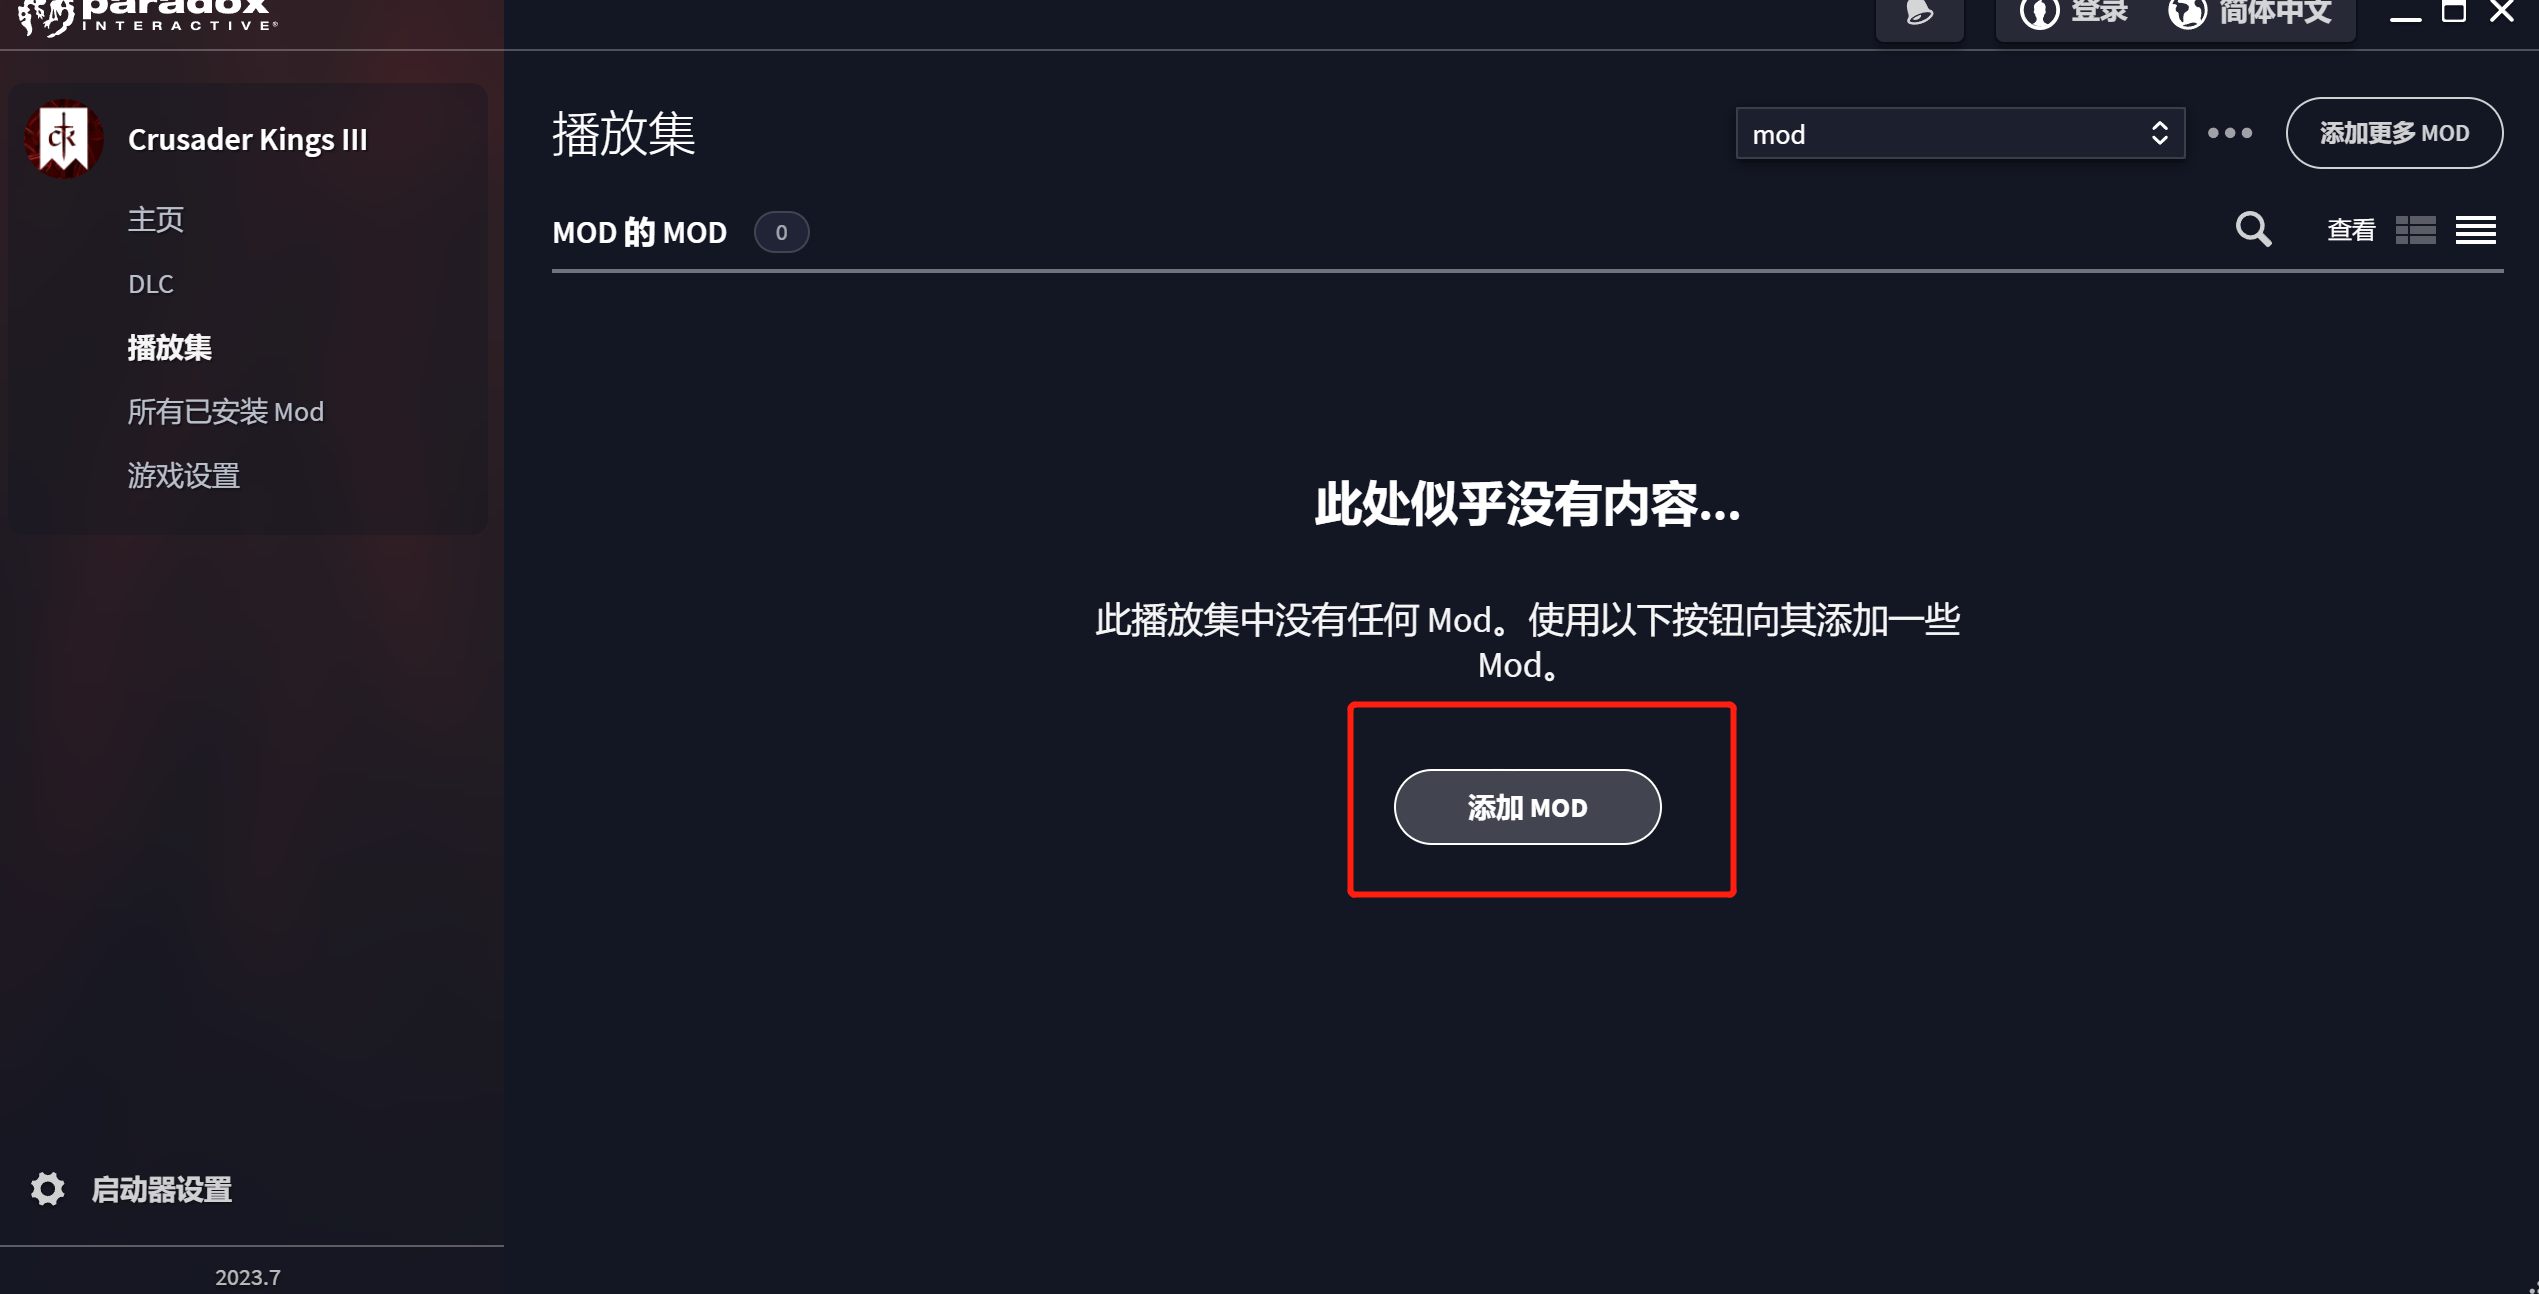Go to 主页 in sidebar

pos(156,219)
